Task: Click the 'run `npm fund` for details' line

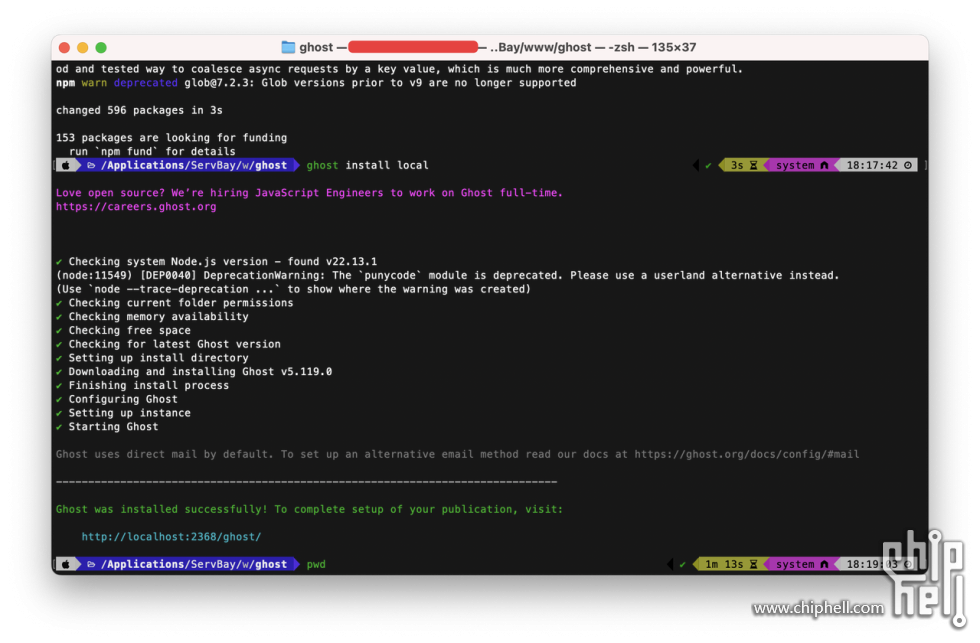Action: [152, 152]
